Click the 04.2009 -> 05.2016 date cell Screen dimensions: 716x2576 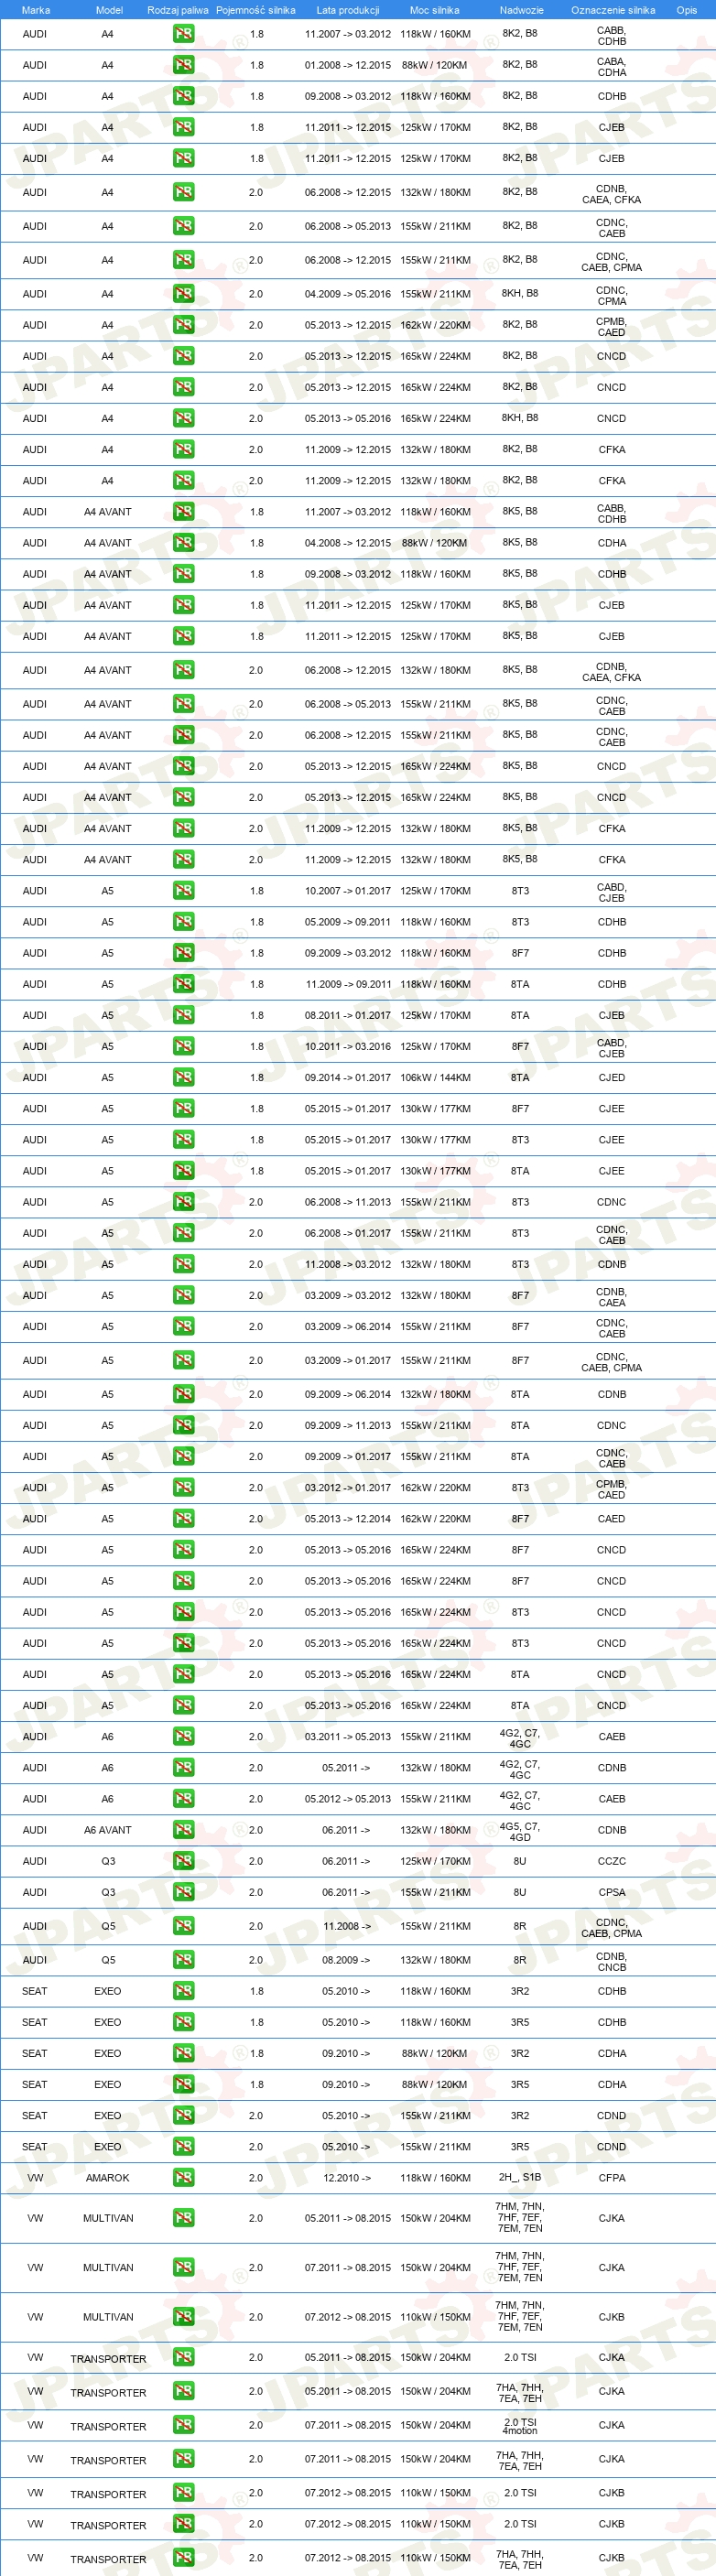pyautogui.click(x=348, y=294)
